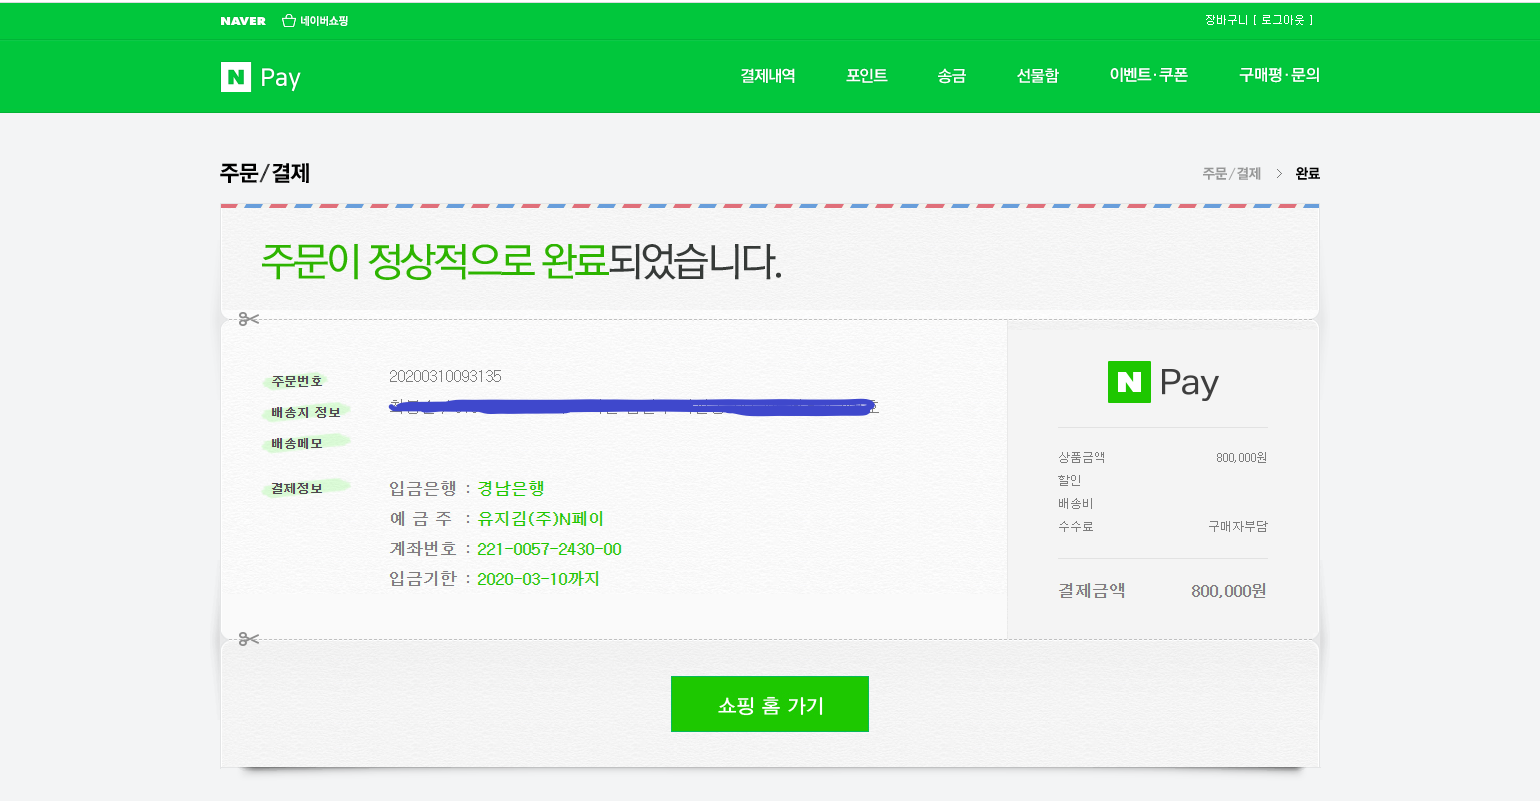Select account number 221-0057-2430-00

(549, 549)
